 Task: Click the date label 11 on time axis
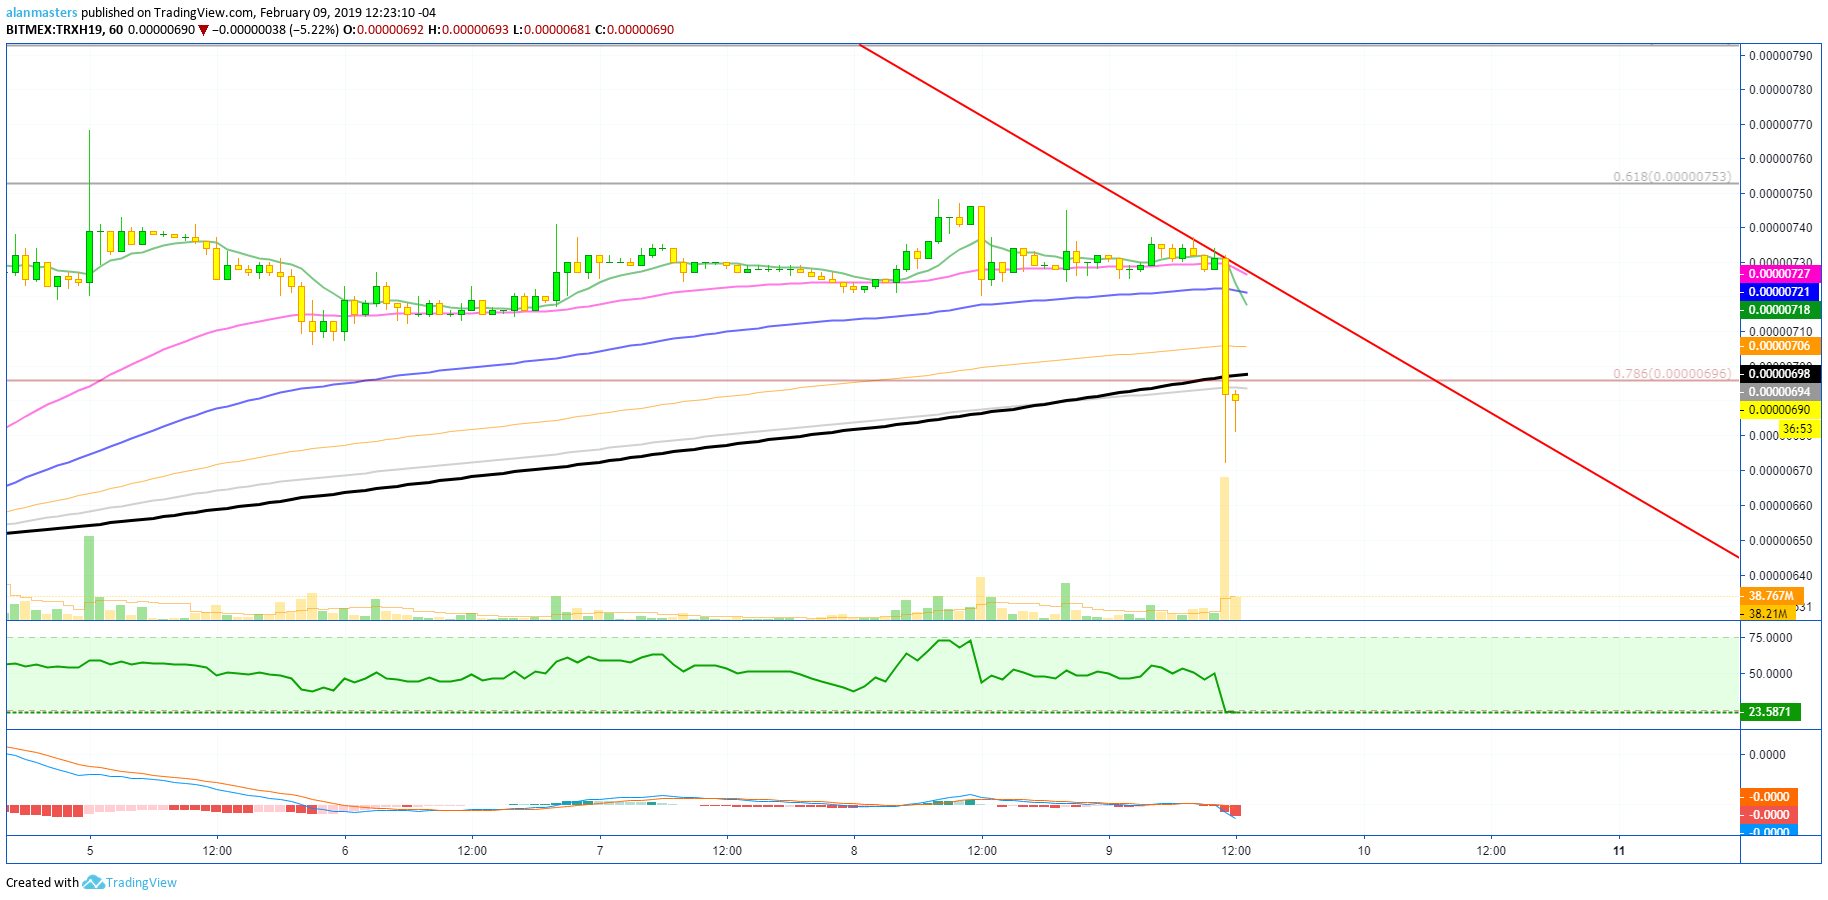1619,851
